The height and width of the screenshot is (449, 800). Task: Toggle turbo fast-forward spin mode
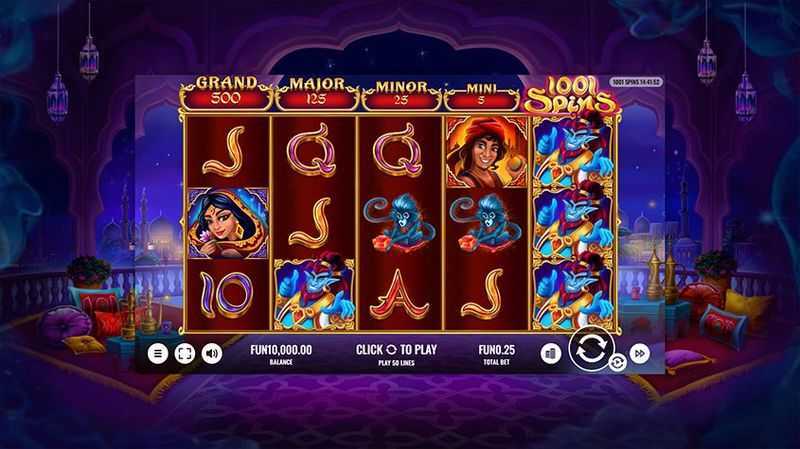tap(639, 353)
